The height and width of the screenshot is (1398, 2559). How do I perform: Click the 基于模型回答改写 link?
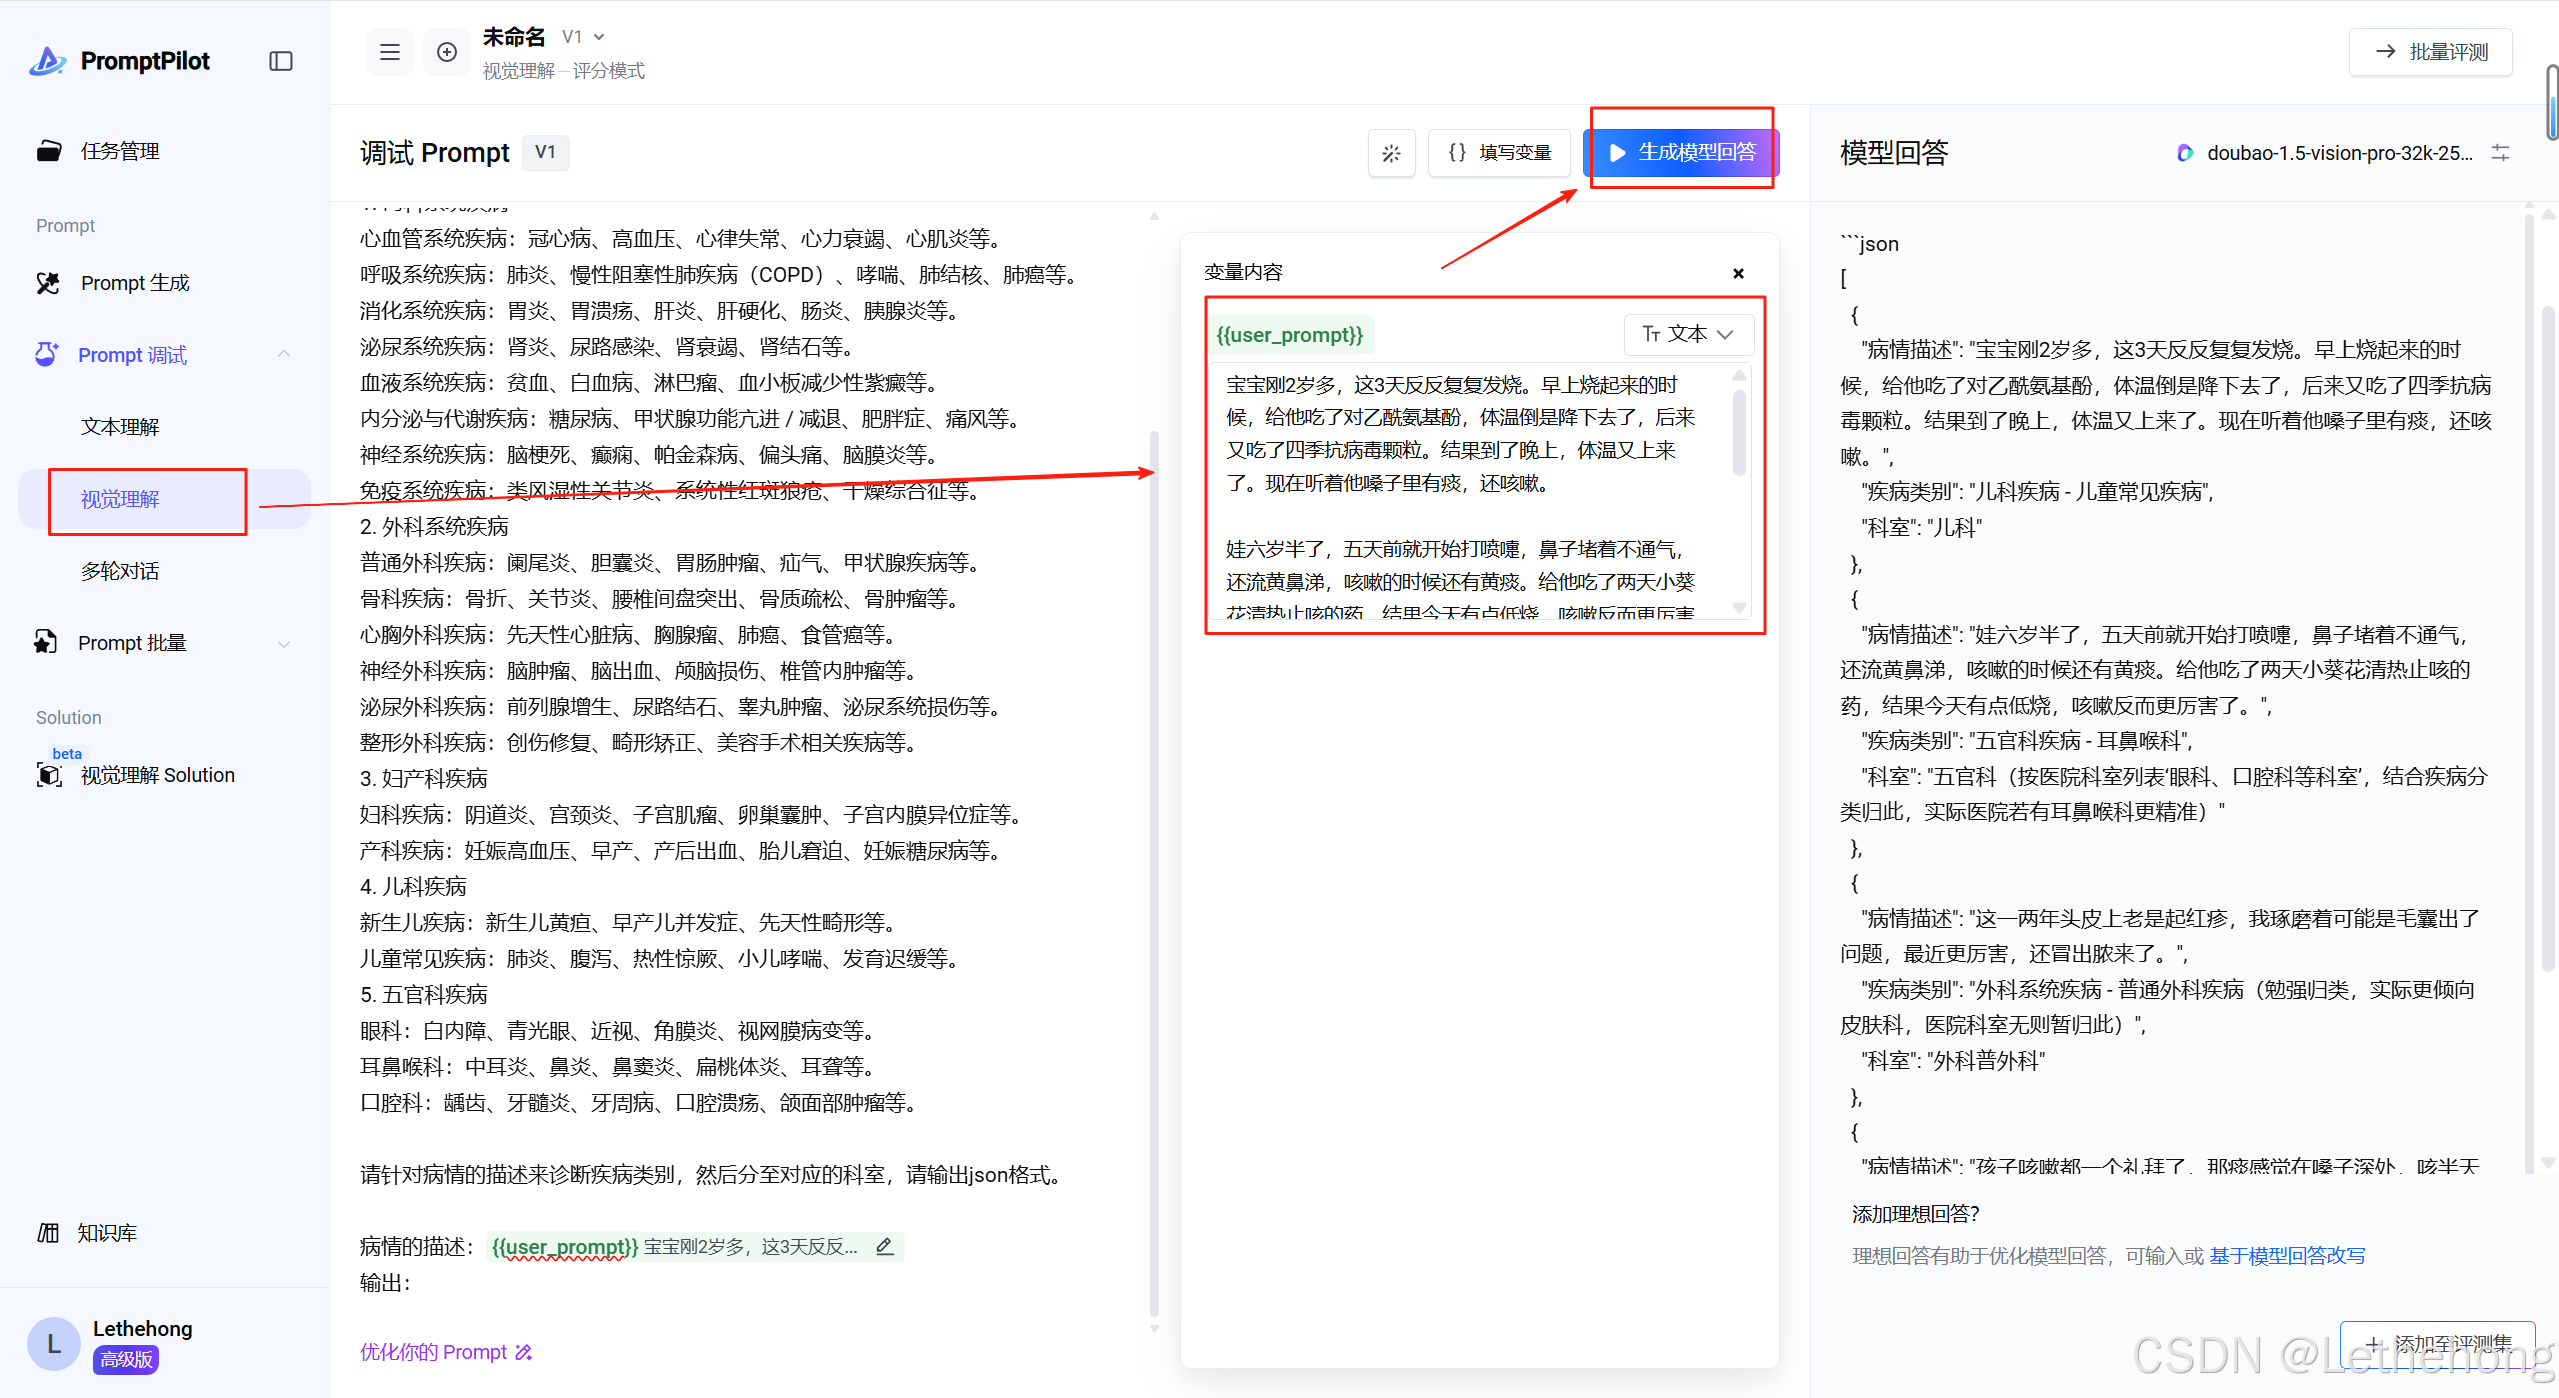(x=2287, y=1255)
